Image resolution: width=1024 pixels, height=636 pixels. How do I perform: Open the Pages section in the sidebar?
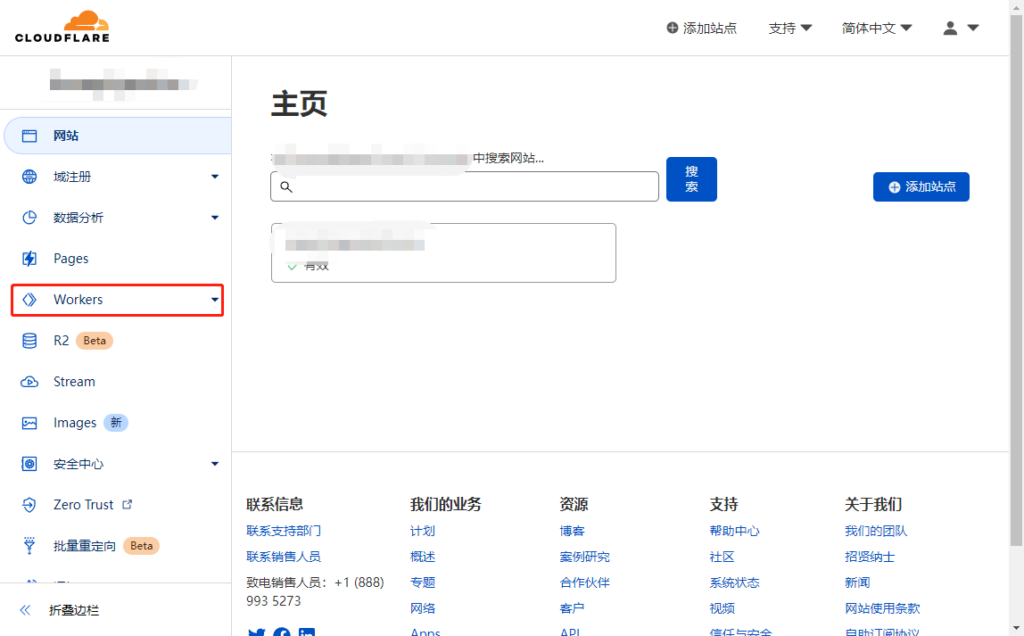click(x=78, y=258)
